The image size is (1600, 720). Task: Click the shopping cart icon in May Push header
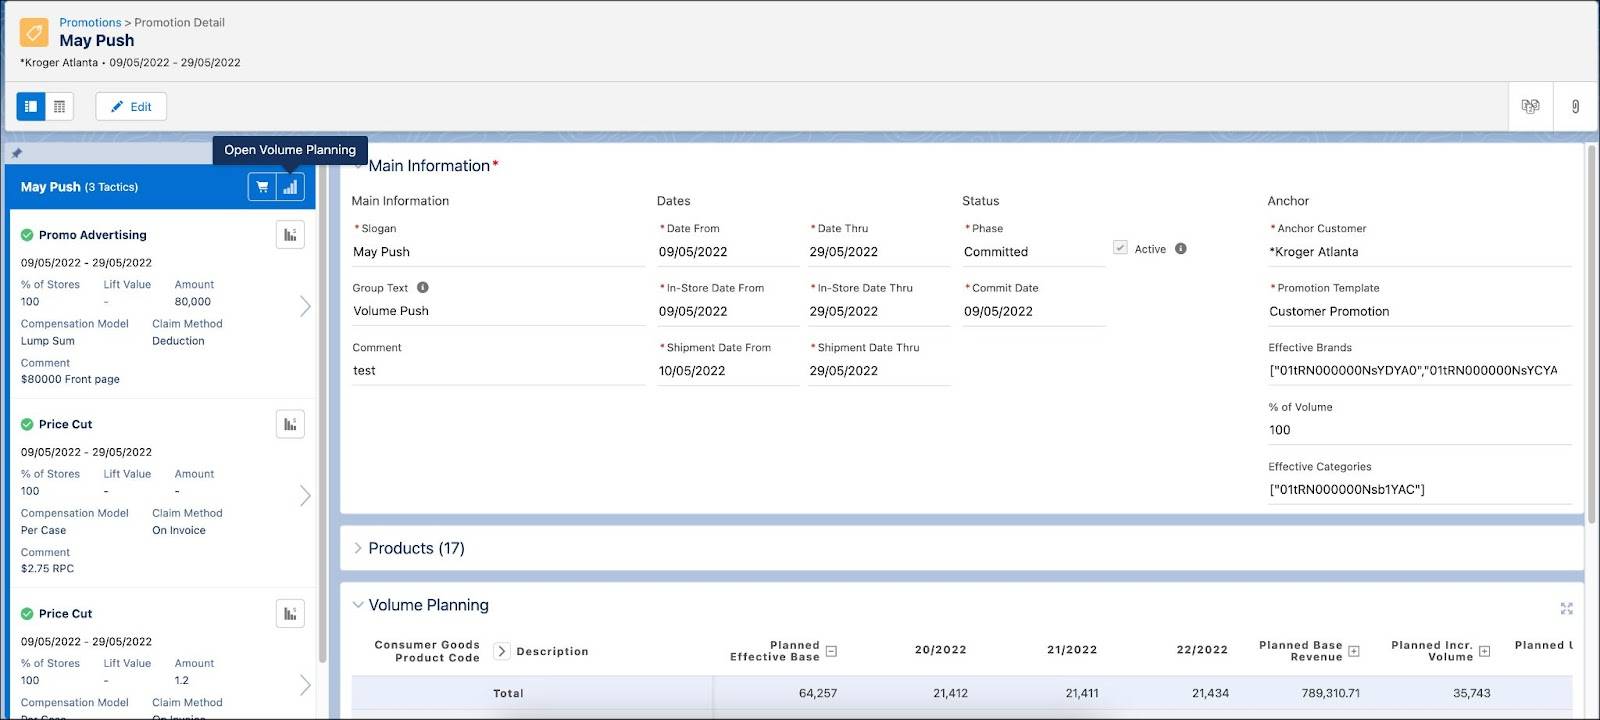point(262,187)
